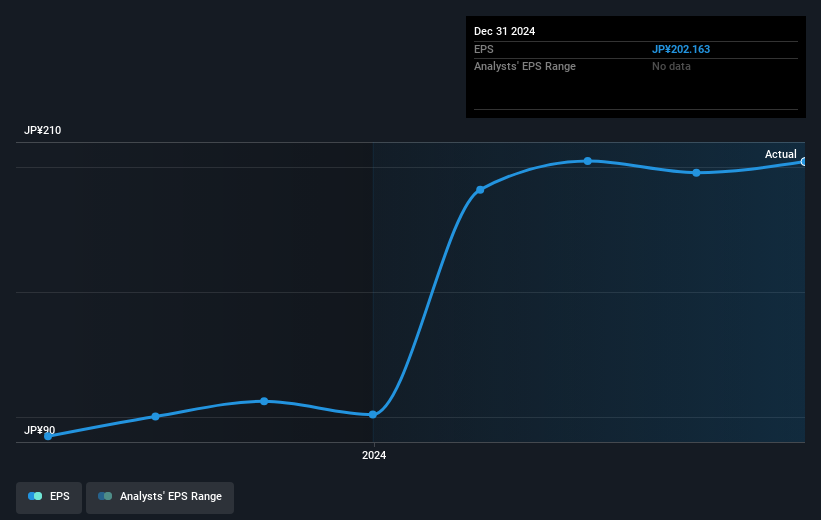Image resolution: width=821 pixels, height=520 pixels.
Task: Click the EPS data point at the 2024 gridline
Action: coord(373,415)
